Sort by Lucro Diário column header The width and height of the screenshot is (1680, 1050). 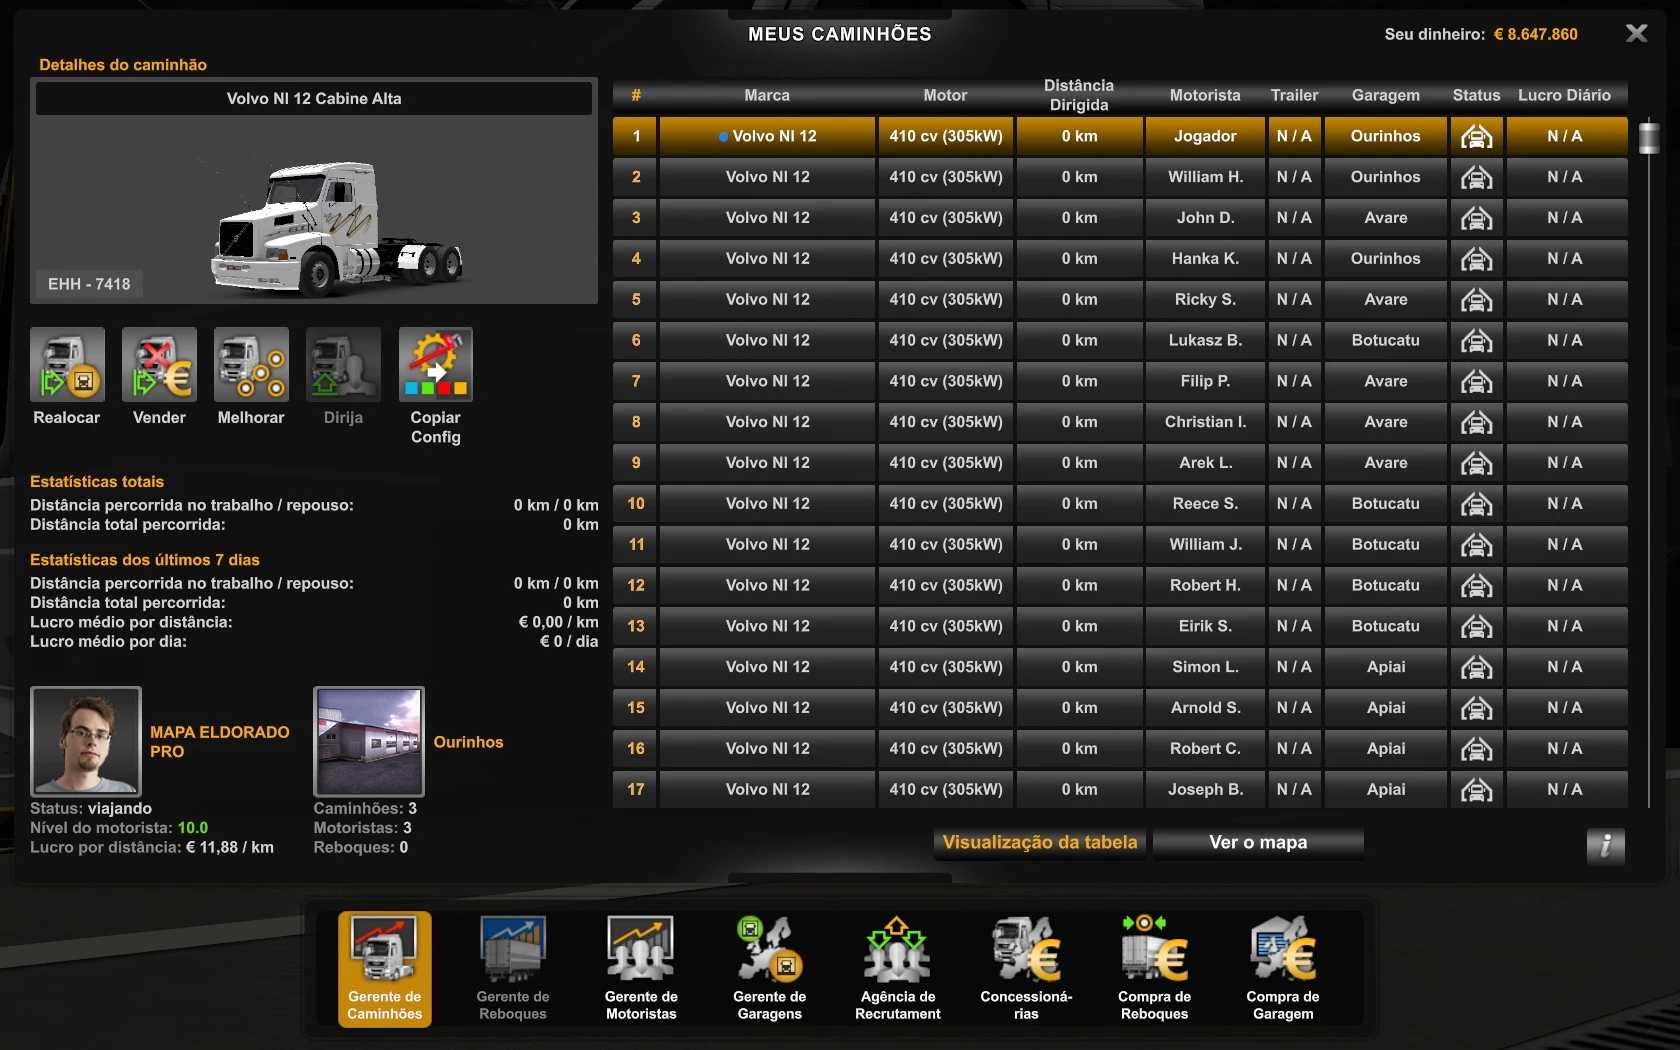1564,95
